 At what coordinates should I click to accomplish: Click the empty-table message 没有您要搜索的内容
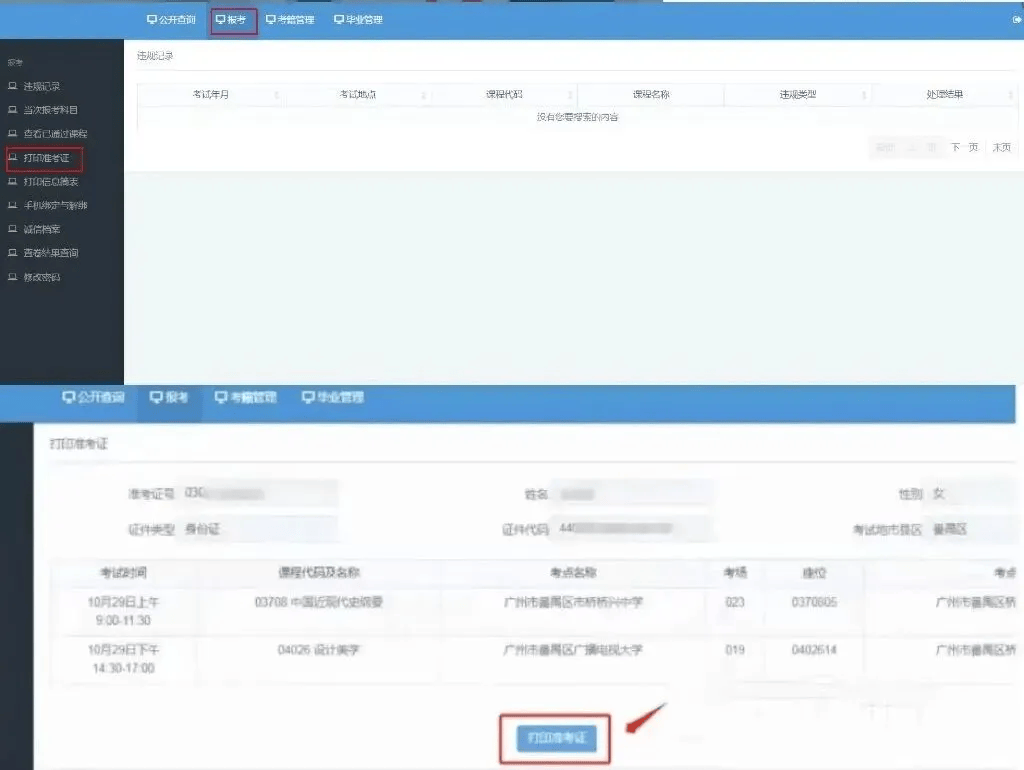click(577, 117)
